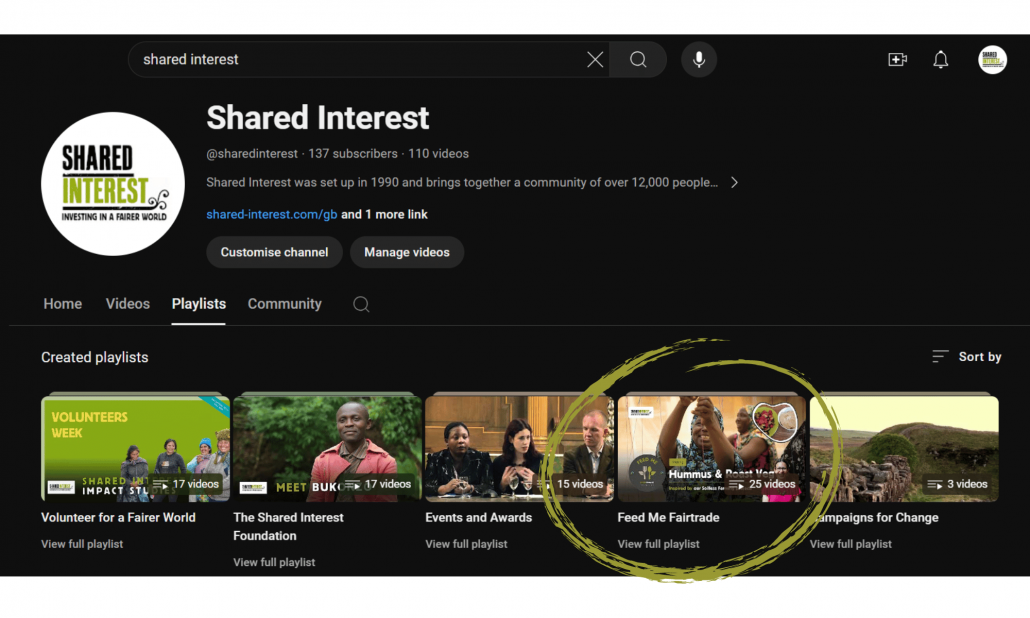The width and height of the screenshot is (1030, 618).
Task: View full playlist for Events and Awards
Action: click(x=466, y=544)
